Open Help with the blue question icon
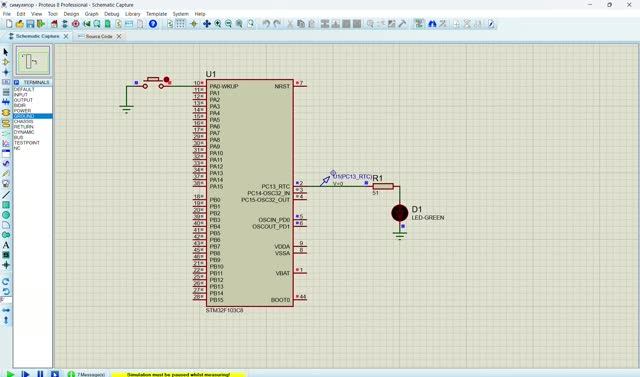This screenshot has height=377, width=640. (153, 24)
